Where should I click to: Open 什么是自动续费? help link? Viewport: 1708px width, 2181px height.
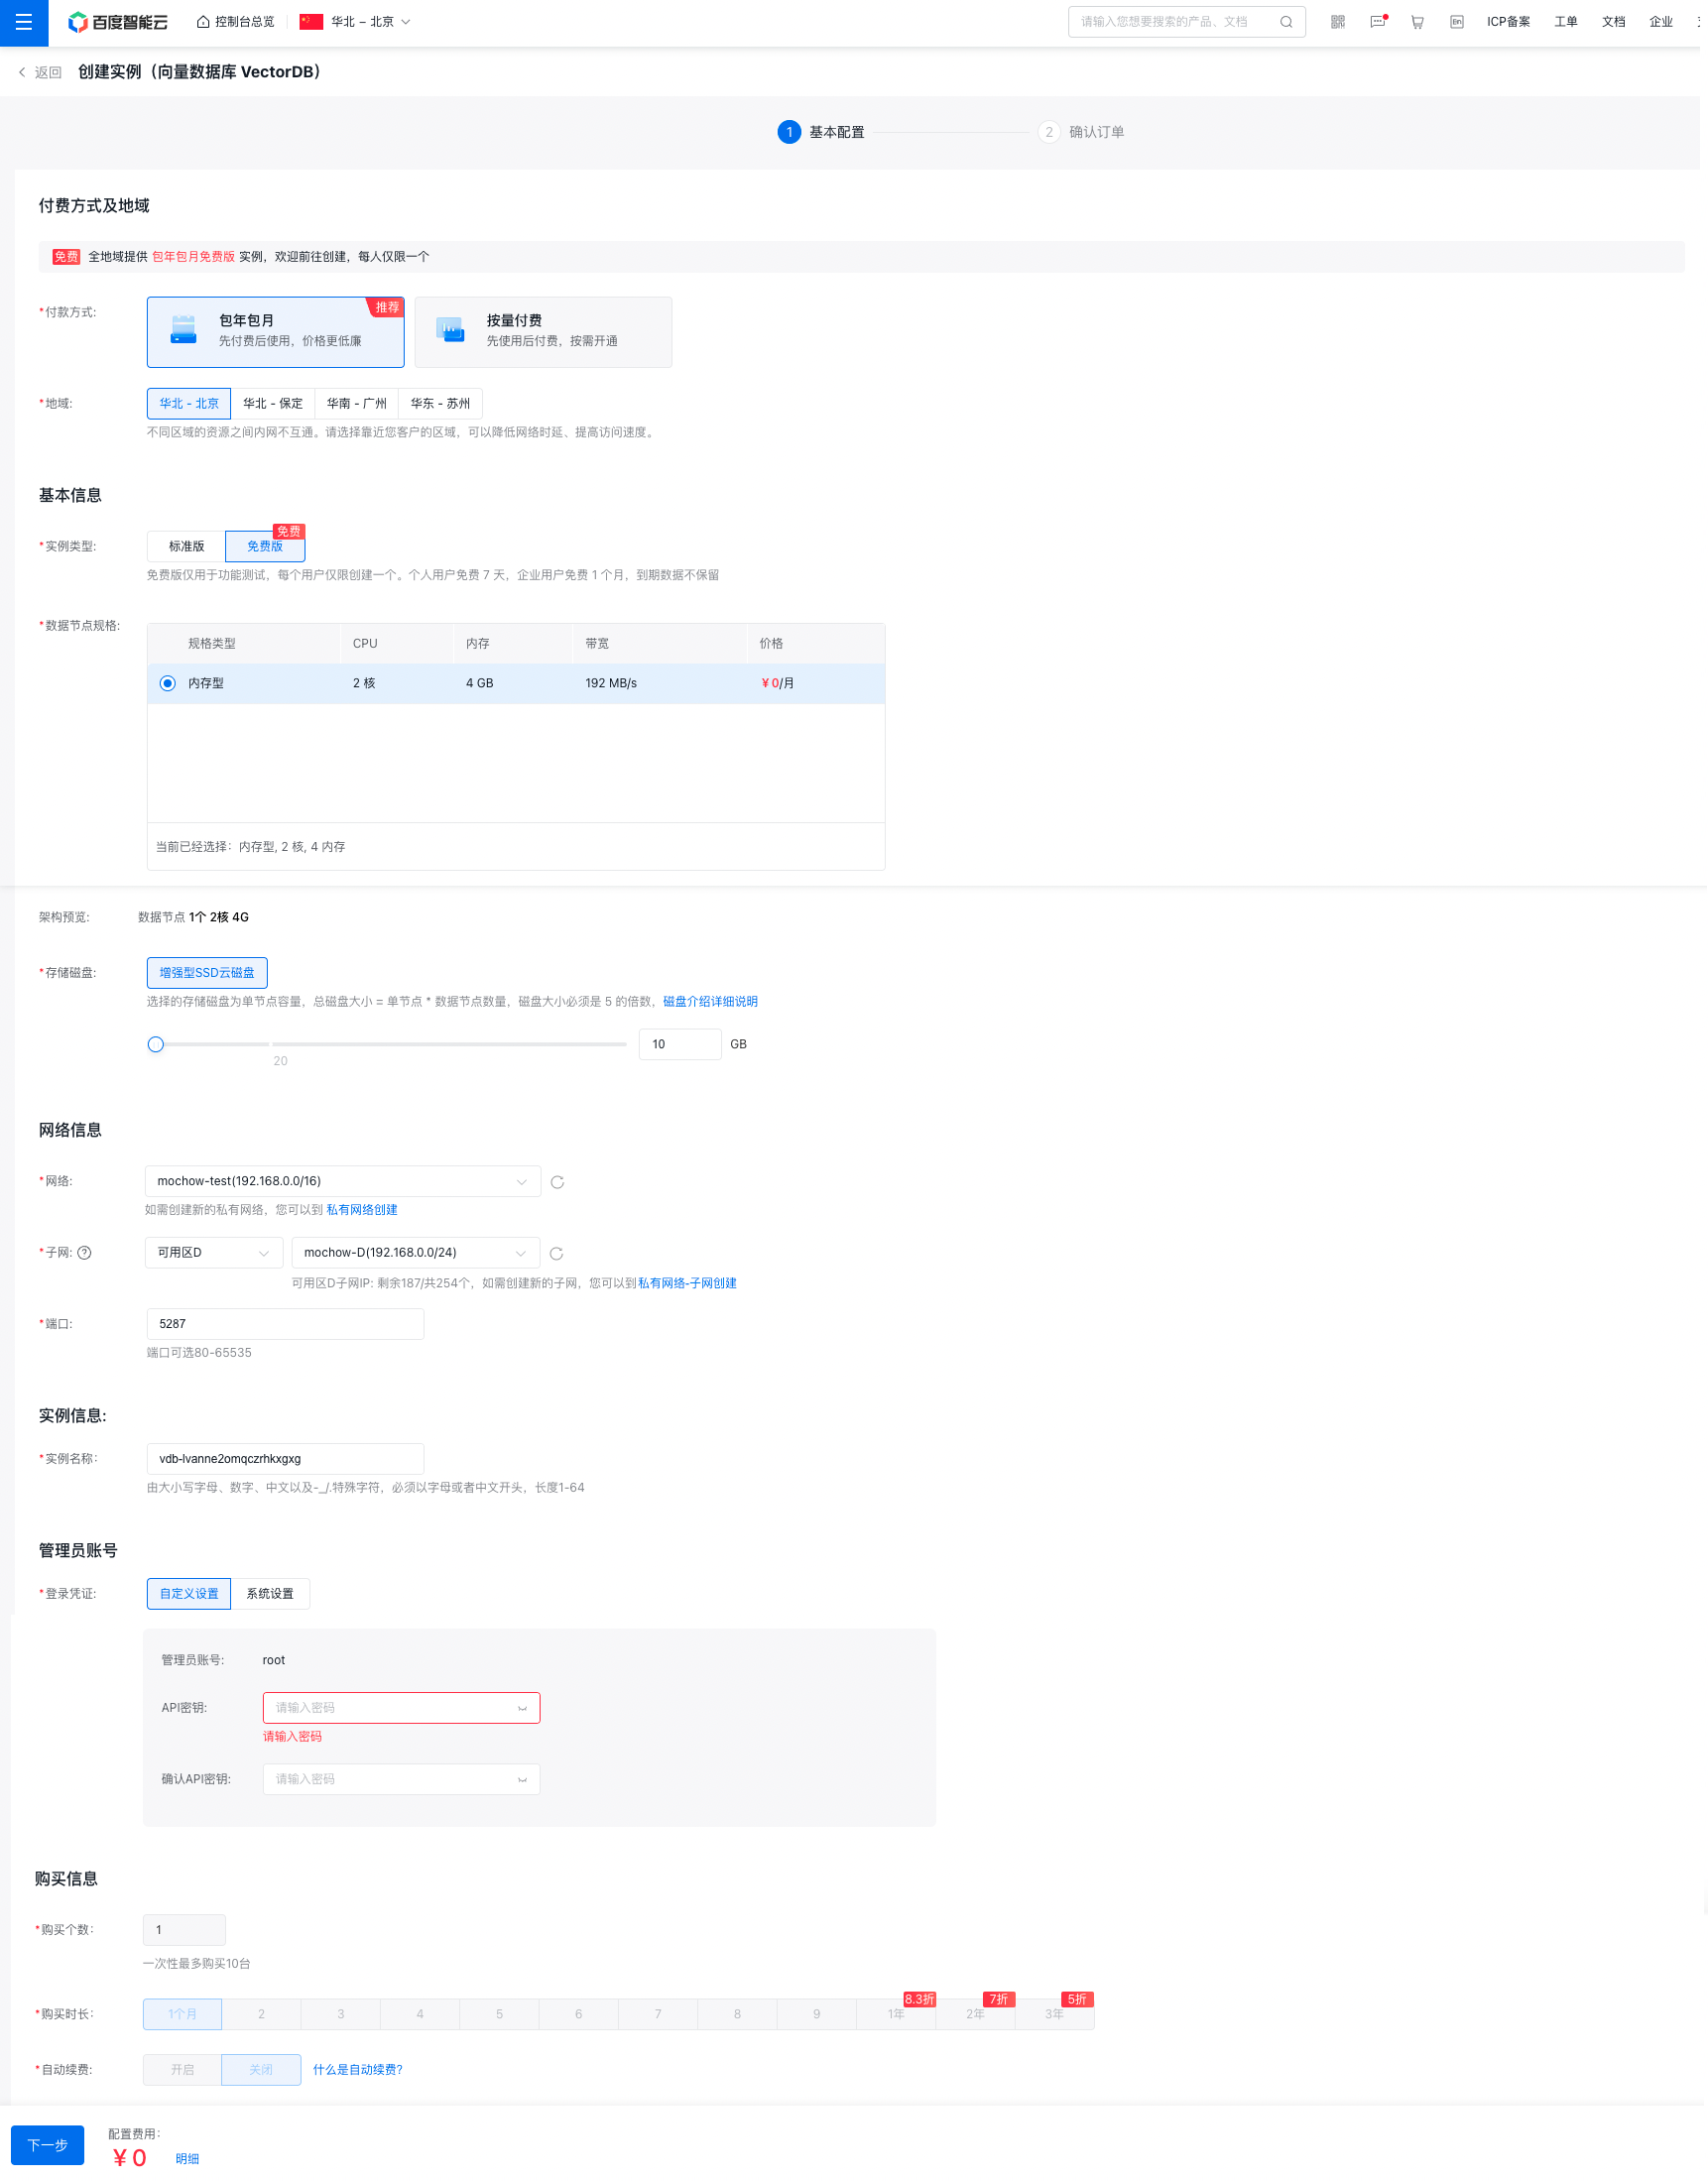click(x=358, y=2069)
